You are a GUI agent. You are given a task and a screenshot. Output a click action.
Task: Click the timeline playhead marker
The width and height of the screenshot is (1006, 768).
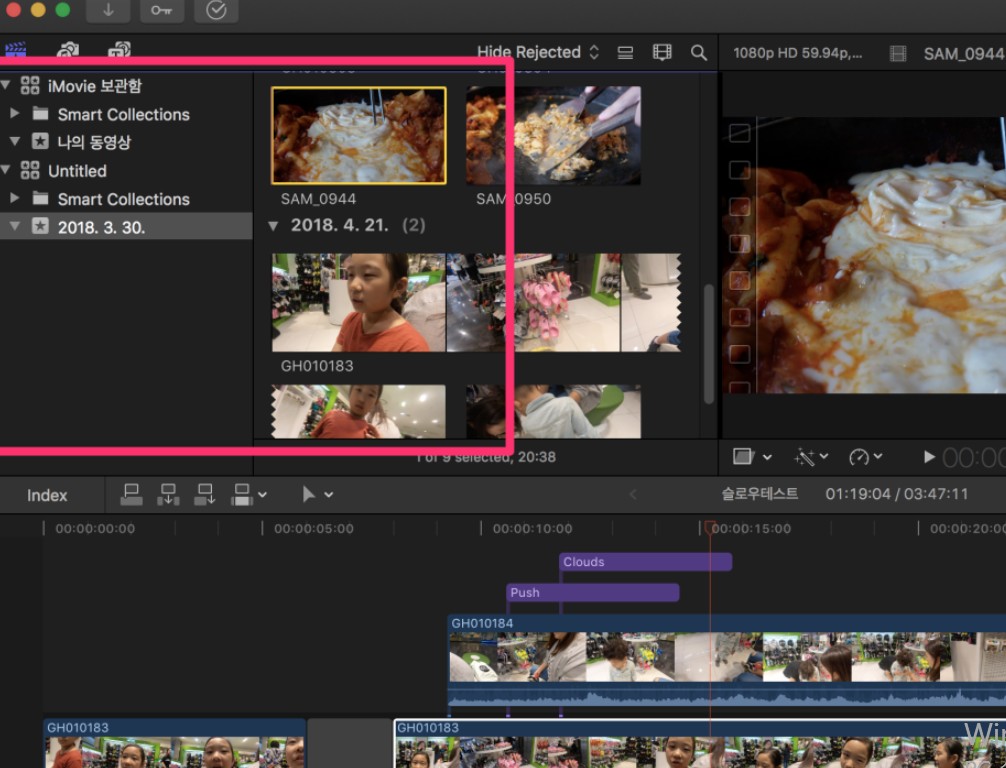710,527
